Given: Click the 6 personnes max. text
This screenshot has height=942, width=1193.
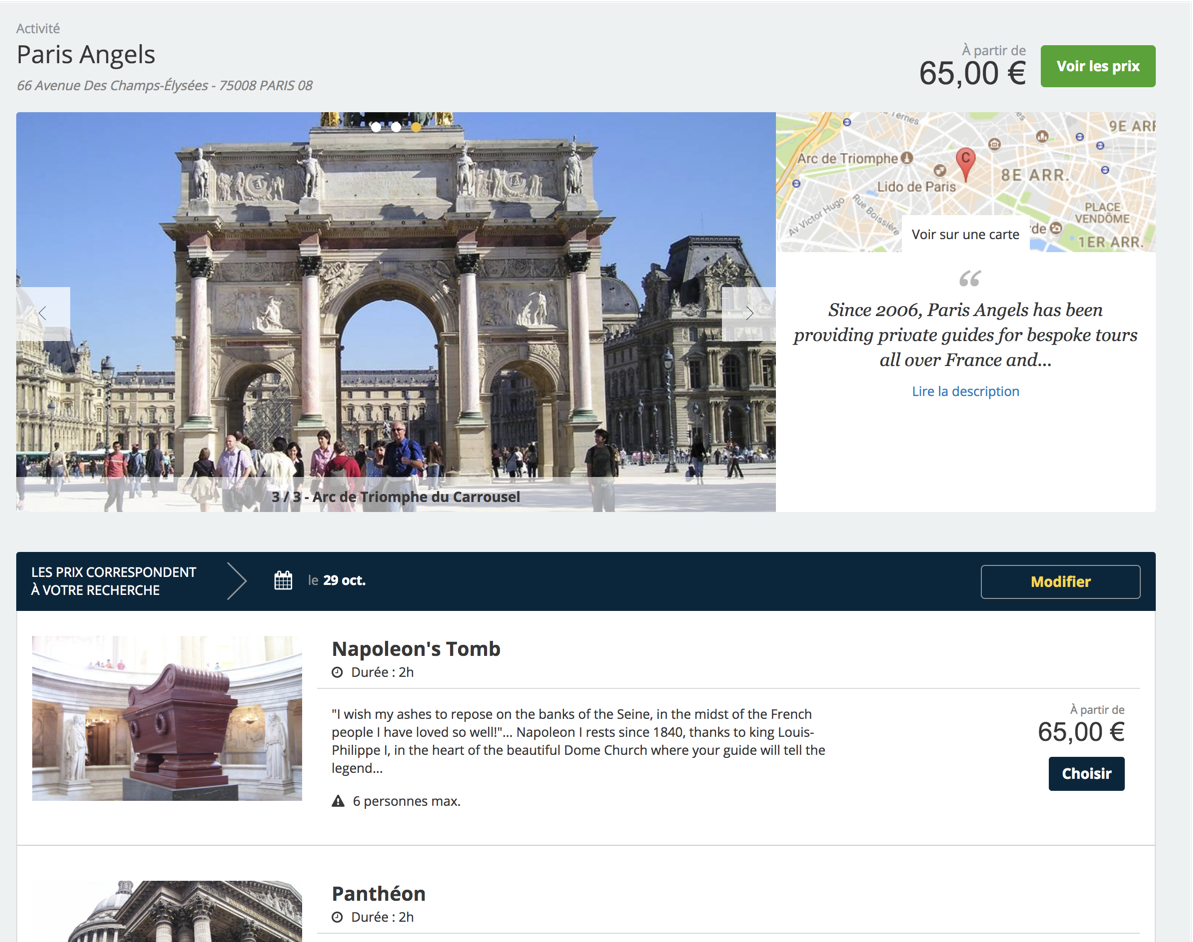Looking at the screenshot, I should [406, 801].
